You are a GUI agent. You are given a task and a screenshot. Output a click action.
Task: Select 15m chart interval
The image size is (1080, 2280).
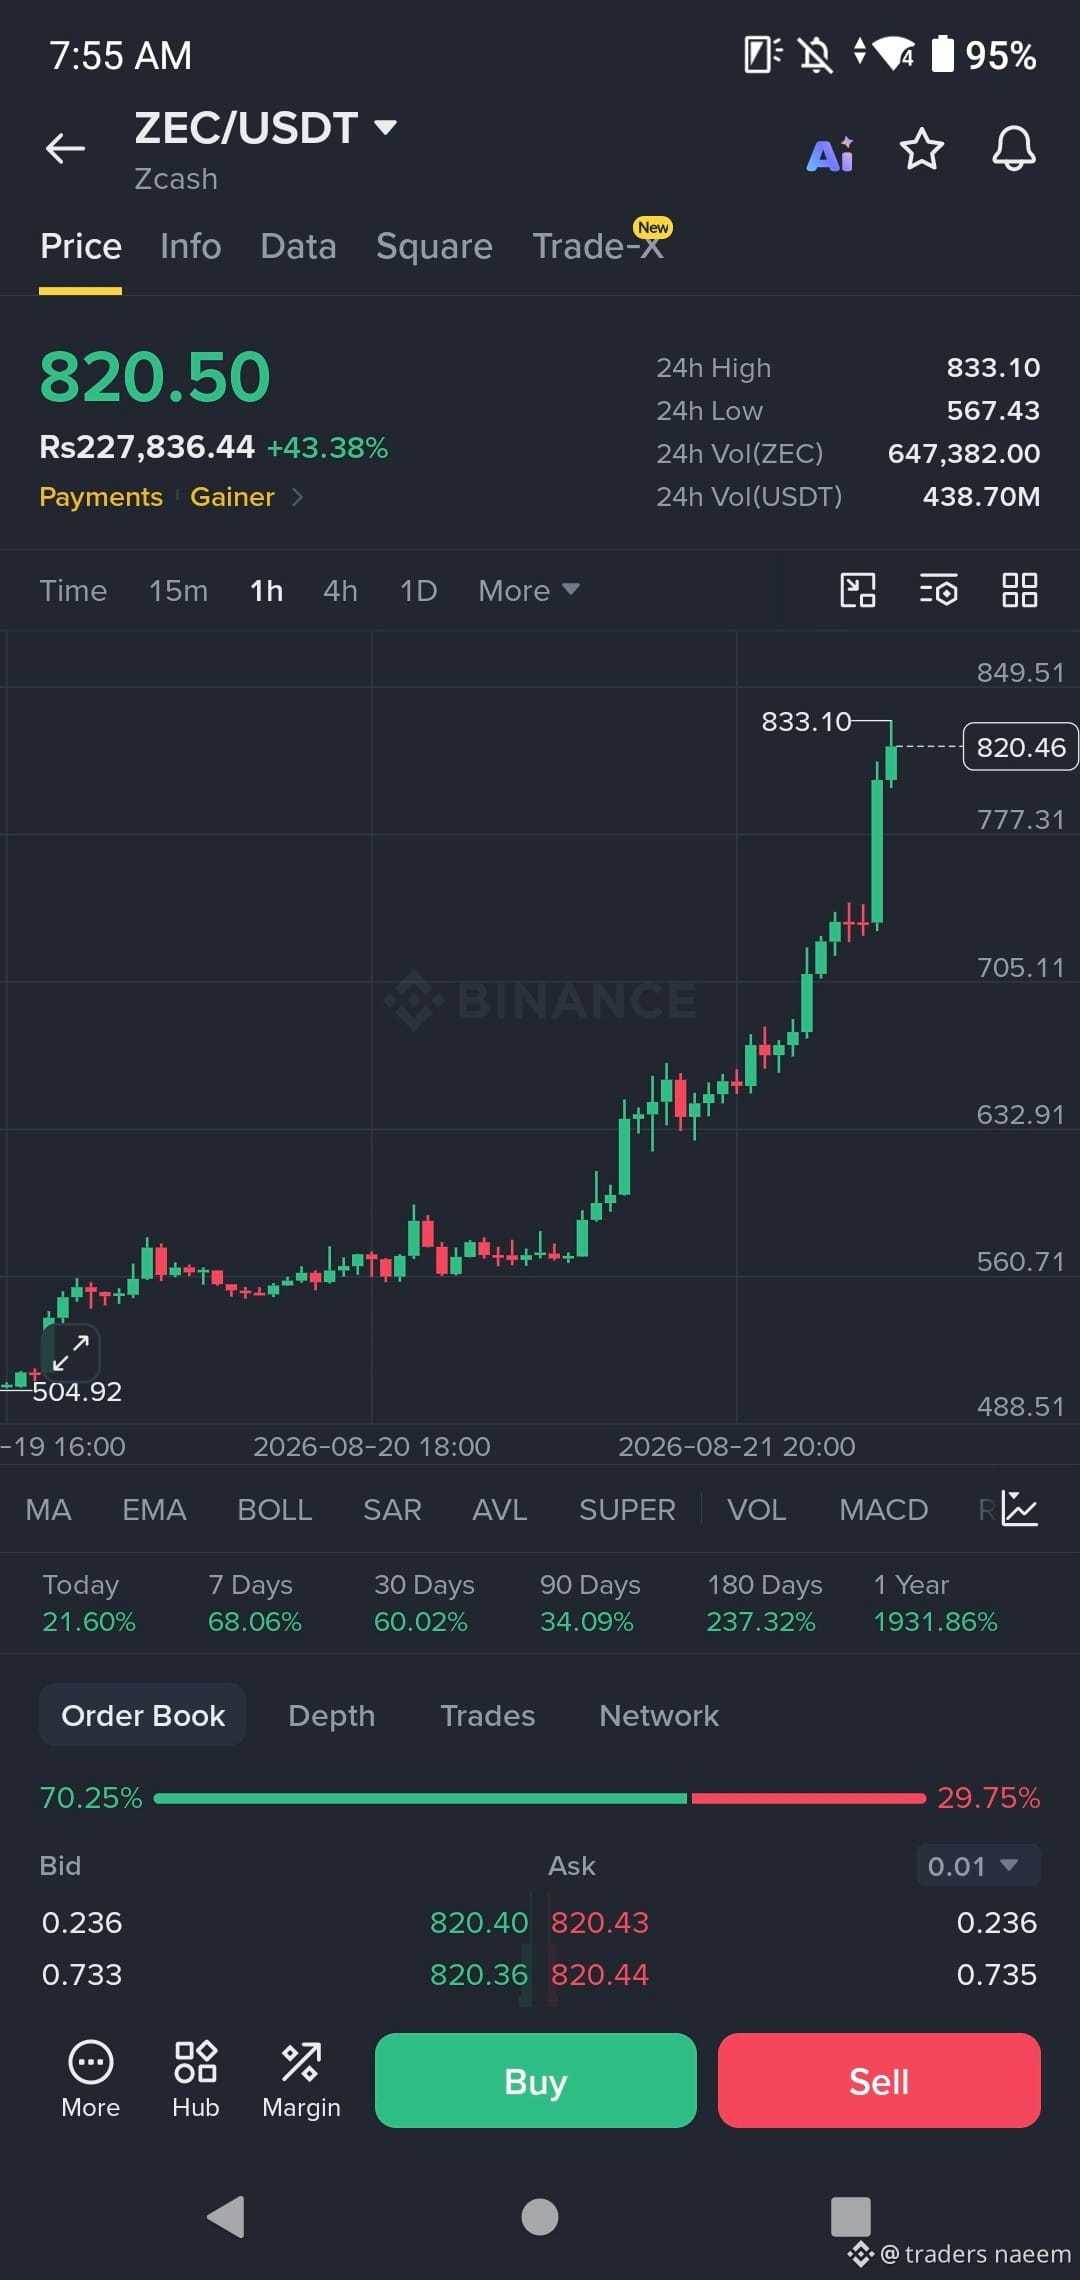coord(178,591)
